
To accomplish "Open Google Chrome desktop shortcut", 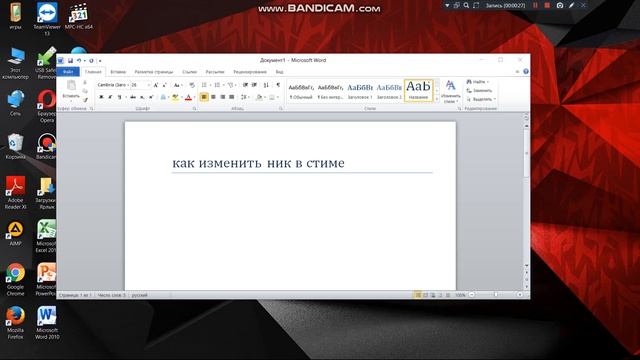I will coord(16,279).
